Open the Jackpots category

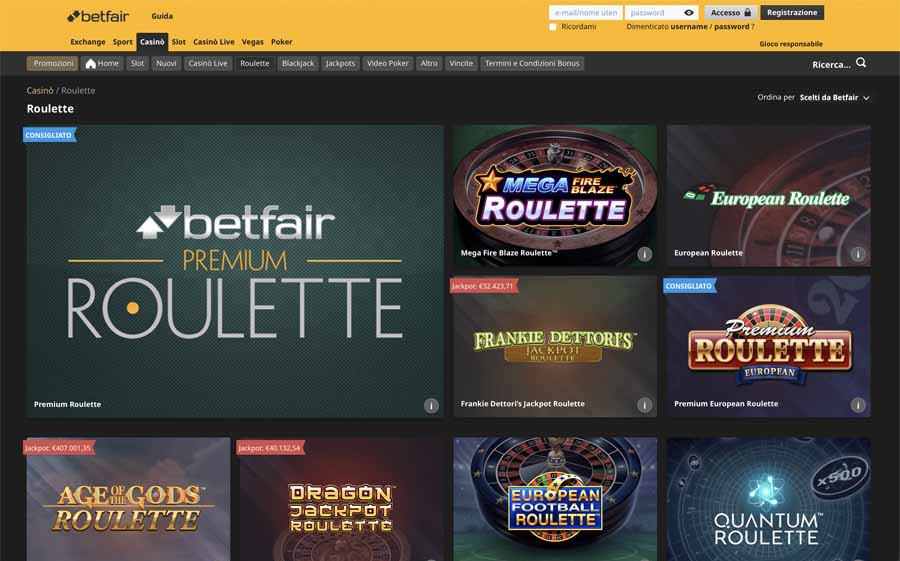pos(340,63)
